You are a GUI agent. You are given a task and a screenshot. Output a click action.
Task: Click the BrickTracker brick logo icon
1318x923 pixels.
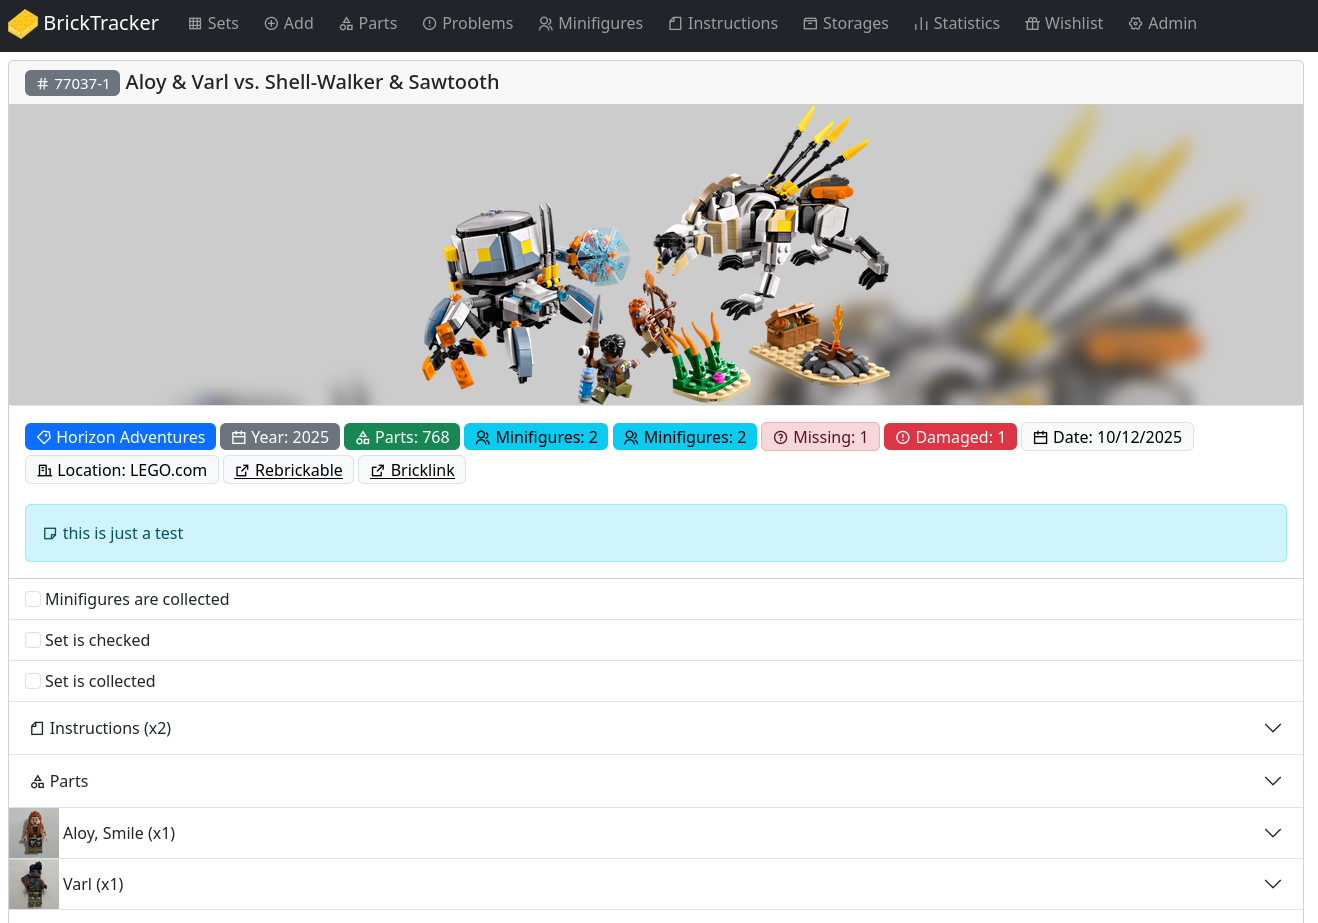coord(23,24)
